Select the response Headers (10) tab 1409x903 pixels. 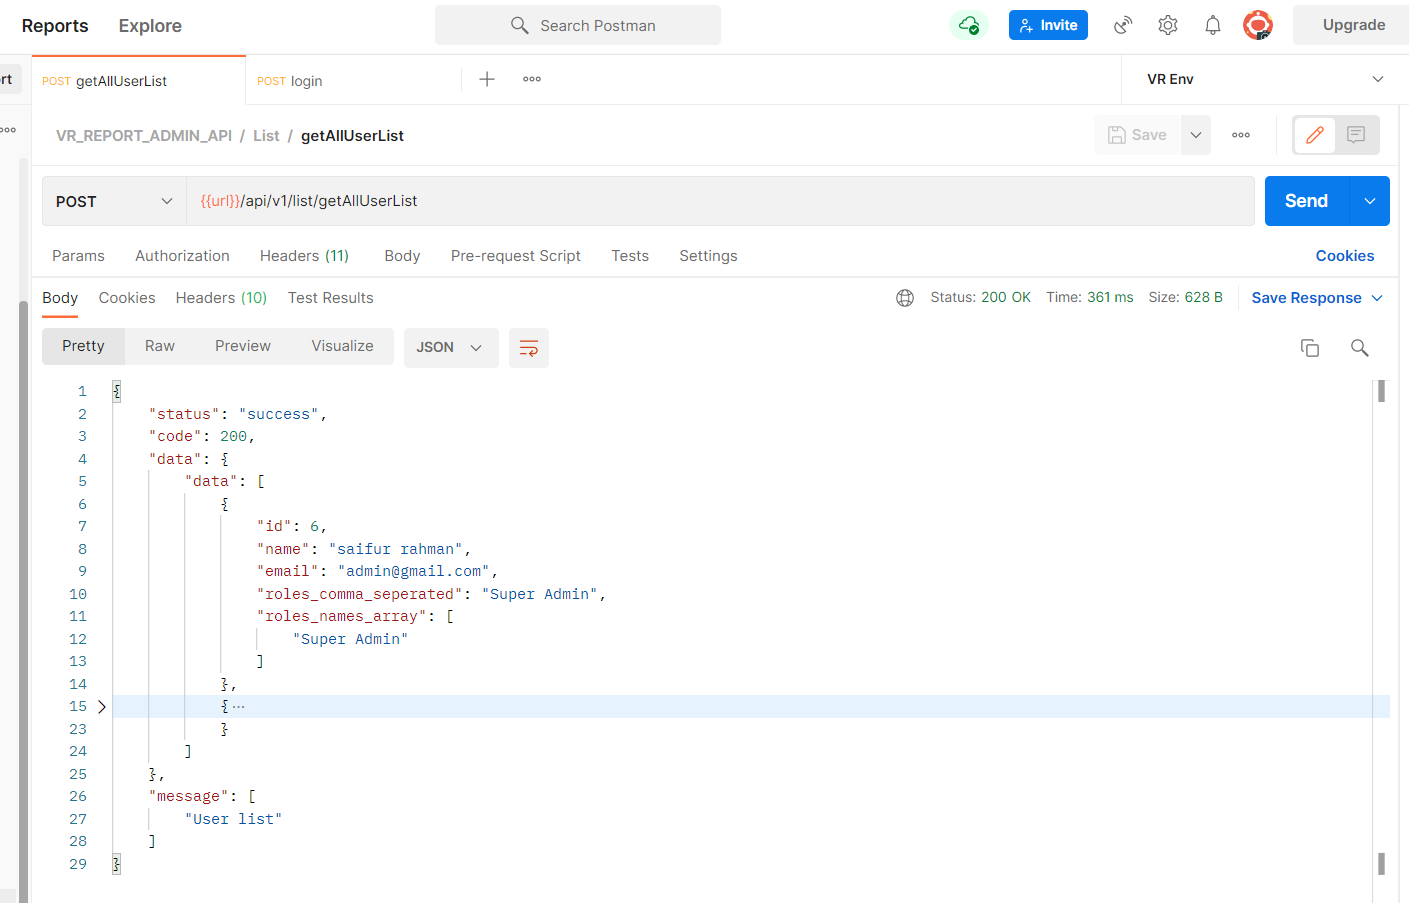pyautogui.click(x=221, y=298)
